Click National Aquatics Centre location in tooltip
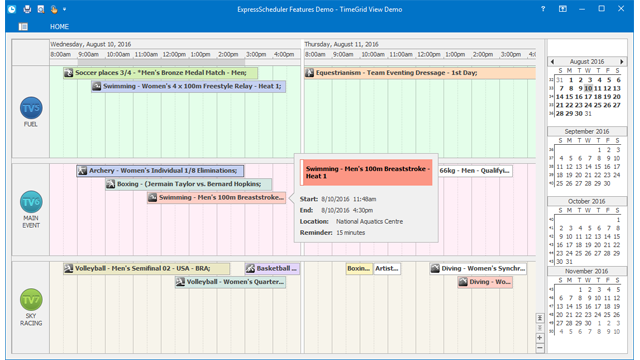The width and height of the screenshot is (640, 360). tap(369, 222)
